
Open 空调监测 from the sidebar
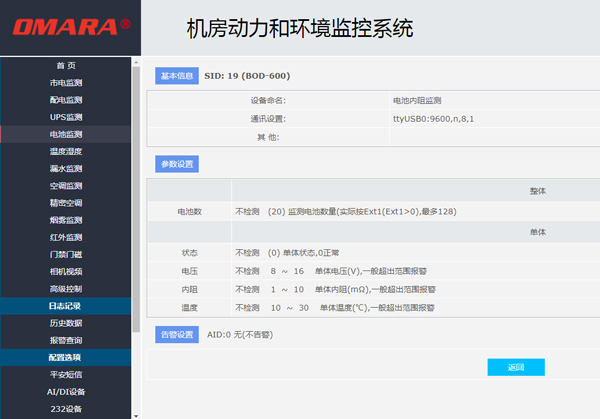click(66, 186)
